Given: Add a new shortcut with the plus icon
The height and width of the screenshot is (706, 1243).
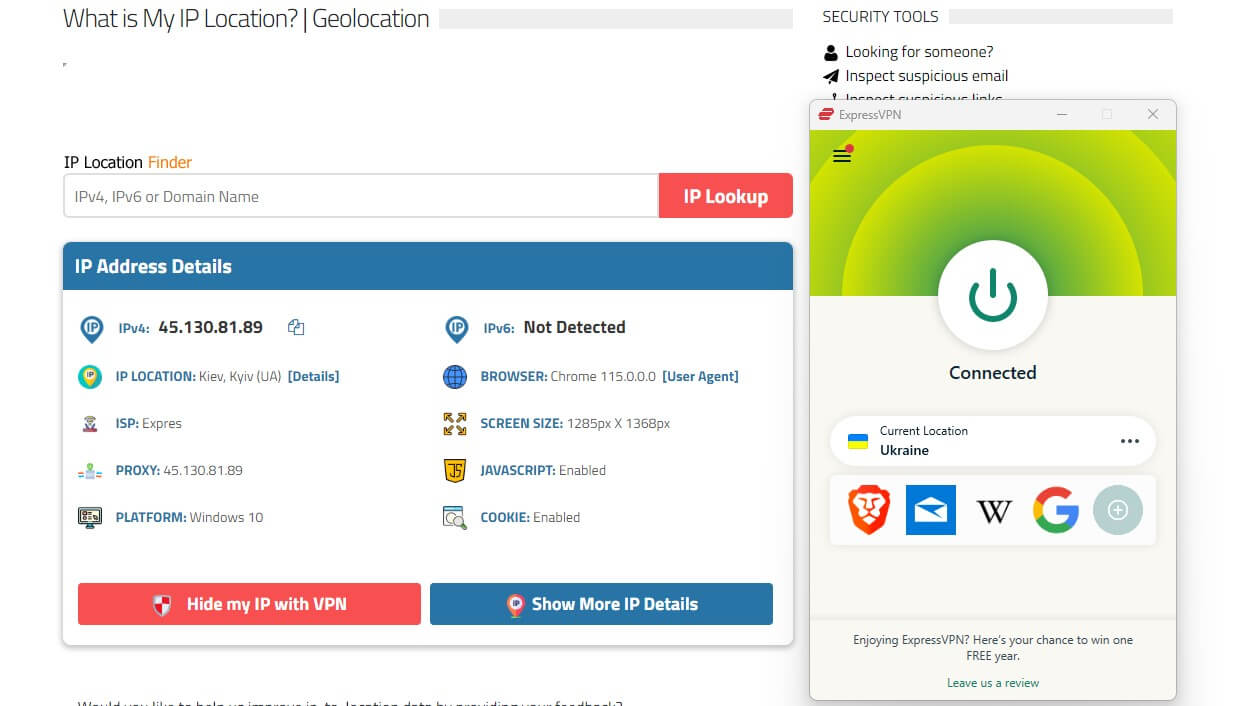Looking at the screenshot, I should point(1118,510).
